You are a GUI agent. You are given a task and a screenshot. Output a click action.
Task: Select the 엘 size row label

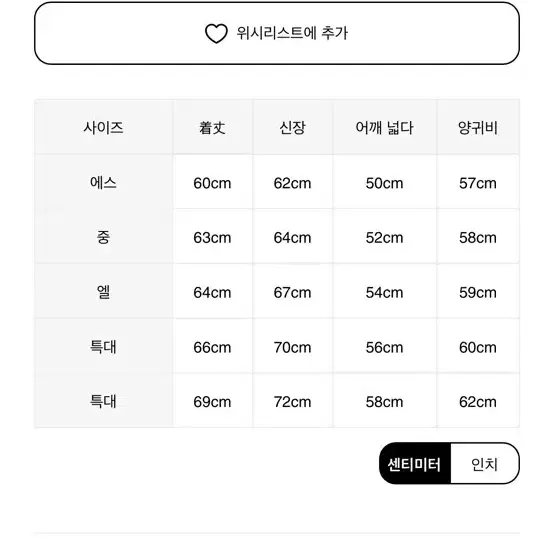104,292
